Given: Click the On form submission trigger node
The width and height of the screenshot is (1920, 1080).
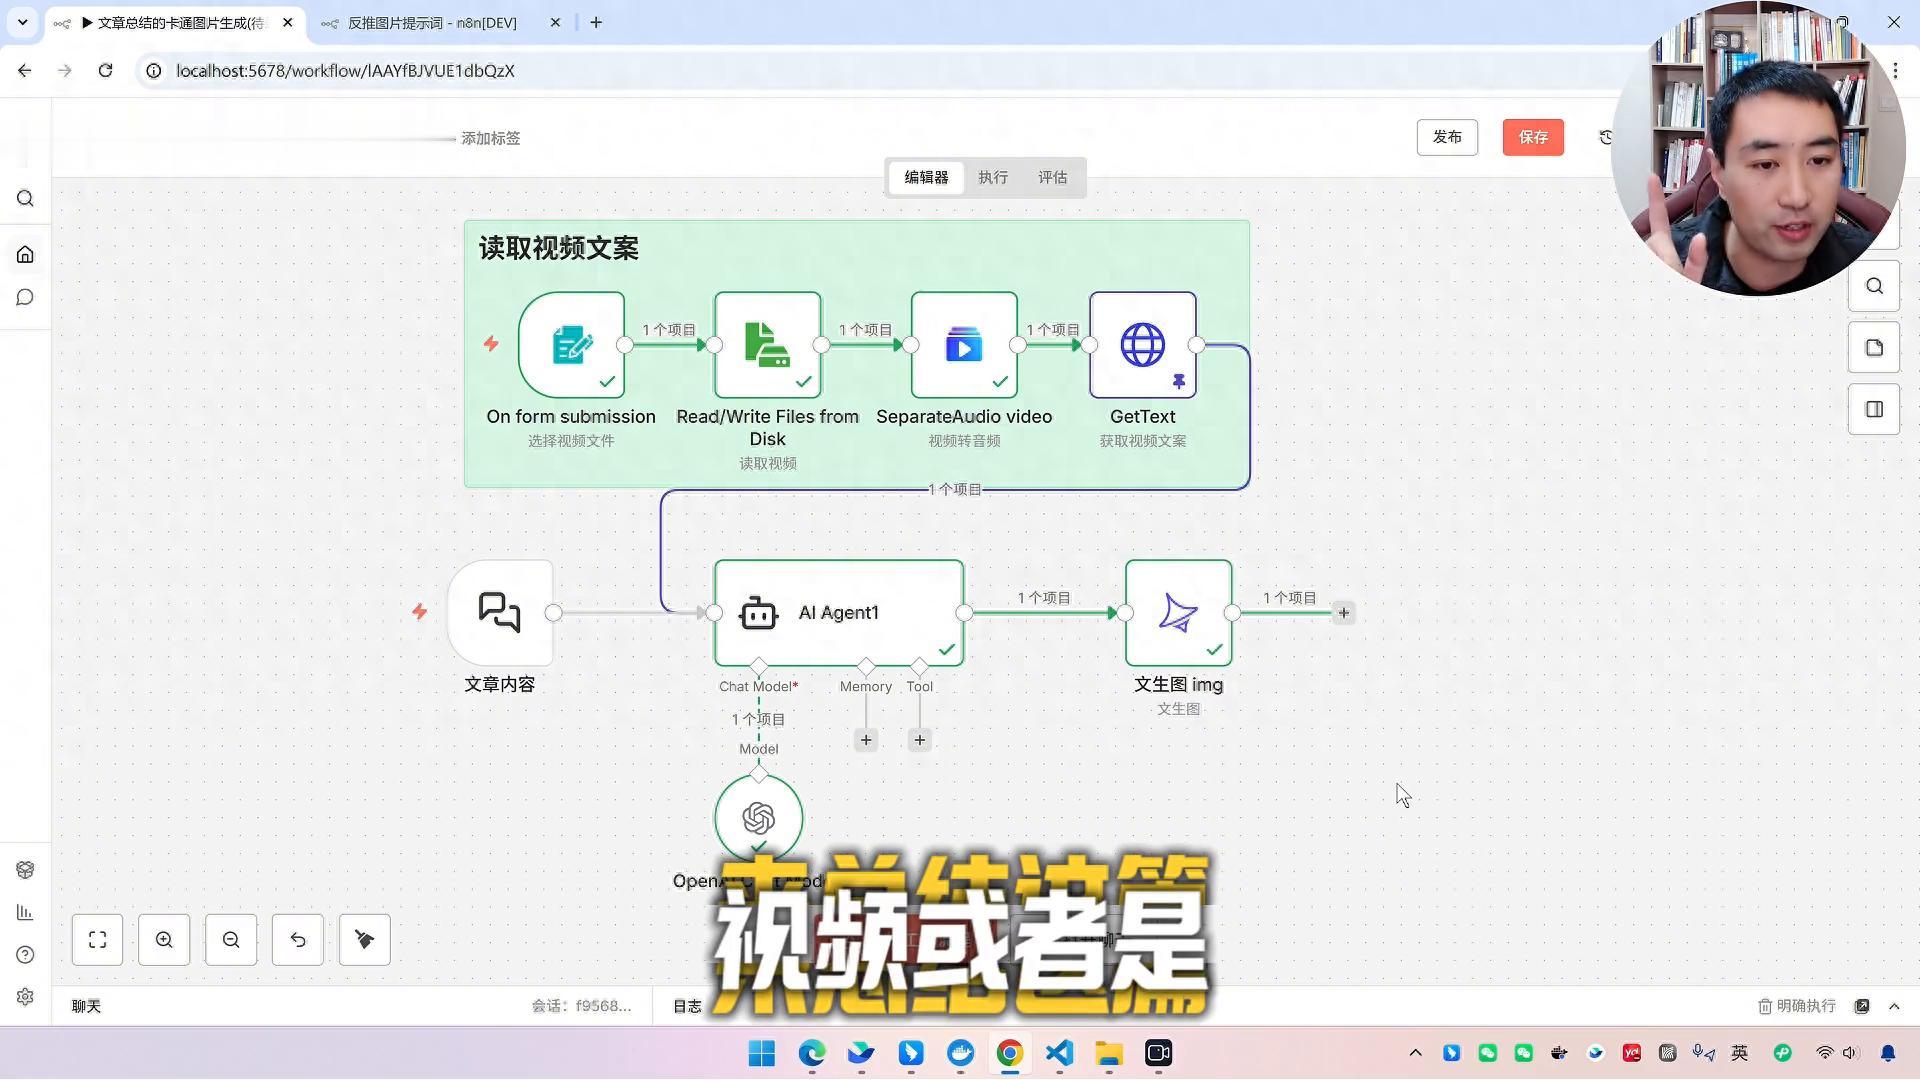Looking at the screenshot, I should coord(571,345).
